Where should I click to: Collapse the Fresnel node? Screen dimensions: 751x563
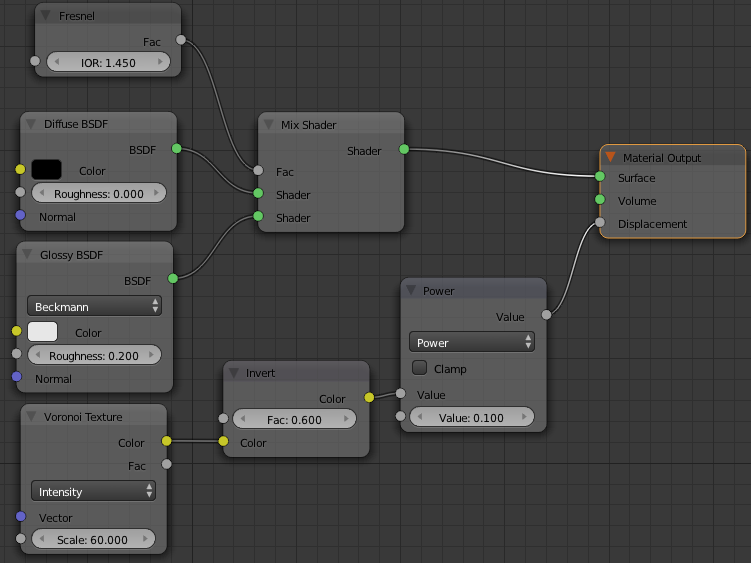[46, 16]
